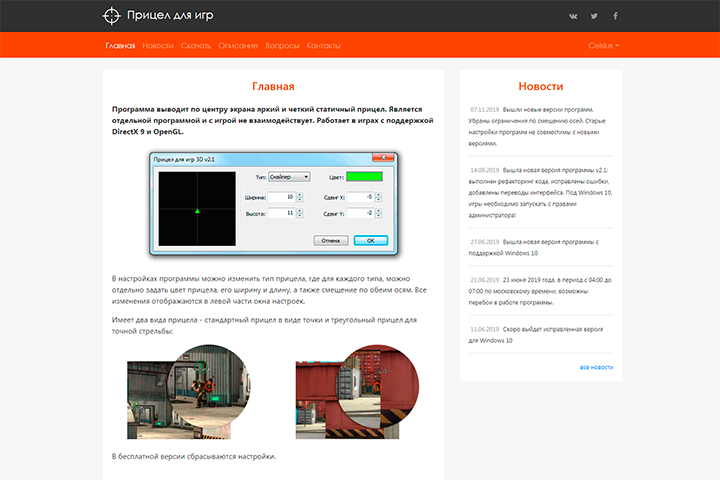Click the Ширина value field

pos(281,197)
